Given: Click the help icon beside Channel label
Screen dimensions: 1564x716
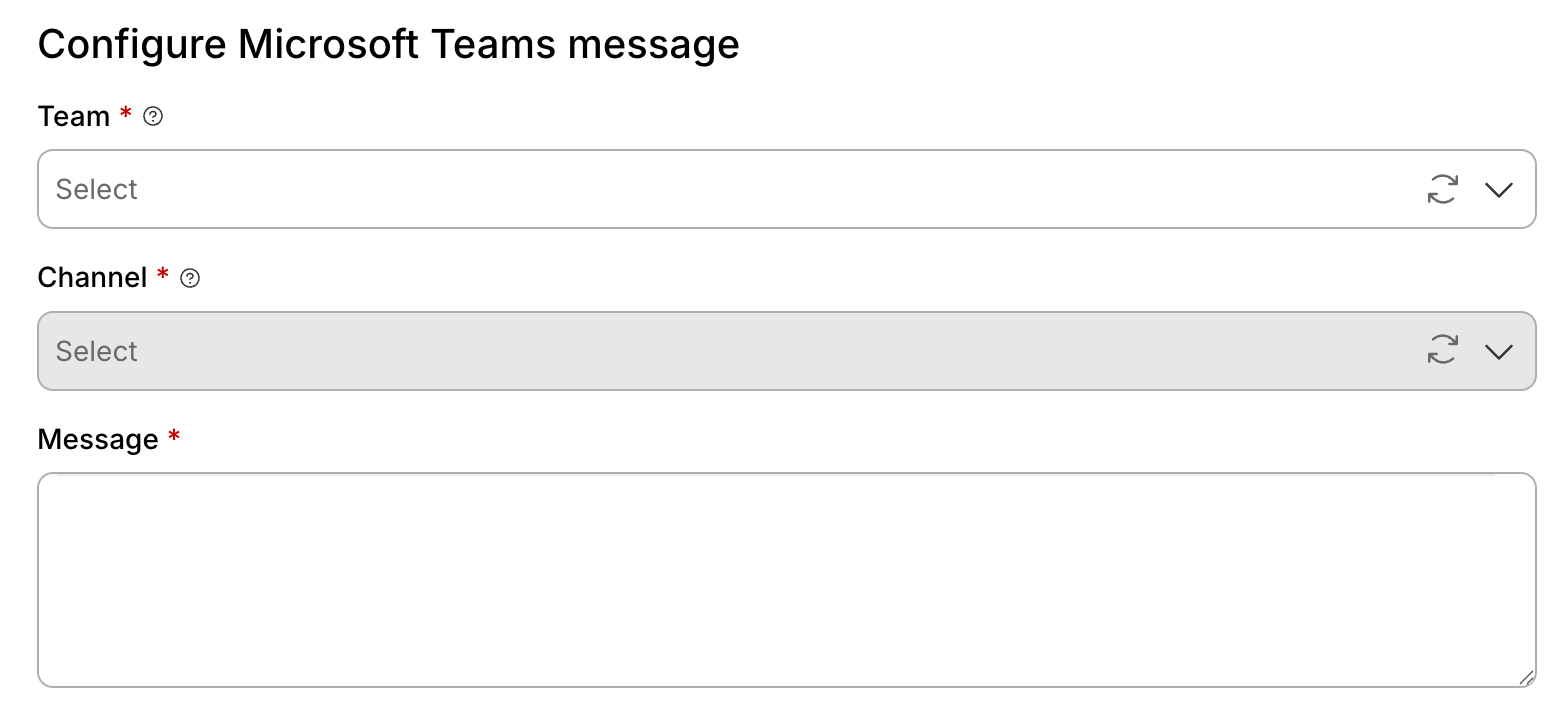Looking at the screenshot, I should tap(190, 279).
